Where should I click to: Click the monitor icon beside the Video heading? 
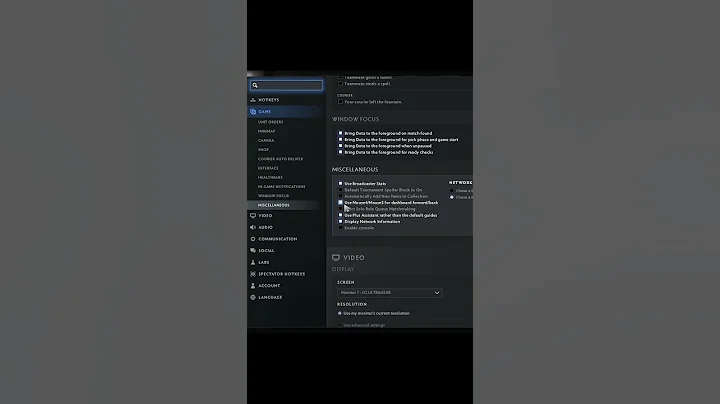[x=336, y=258]
